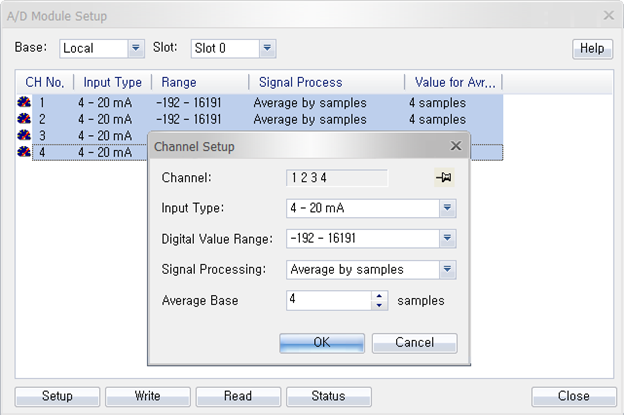Click the channel 2 row icon
624x415 pixels.
point(23,119)
